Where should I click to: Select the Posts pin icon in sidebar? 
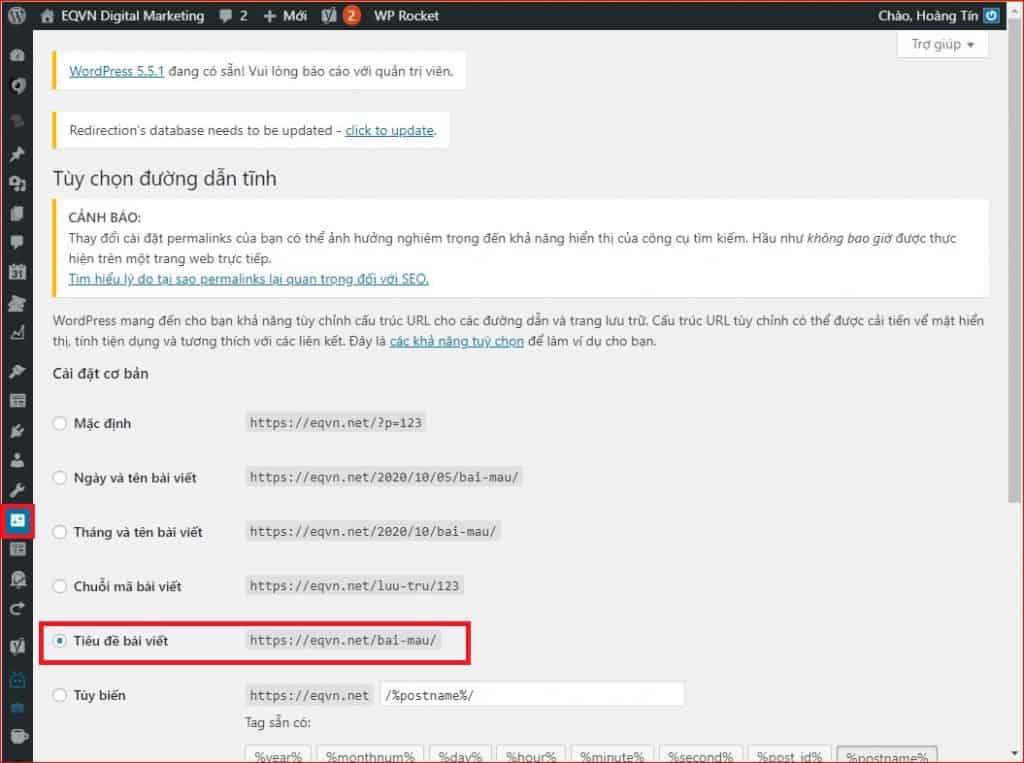point(16,154)
